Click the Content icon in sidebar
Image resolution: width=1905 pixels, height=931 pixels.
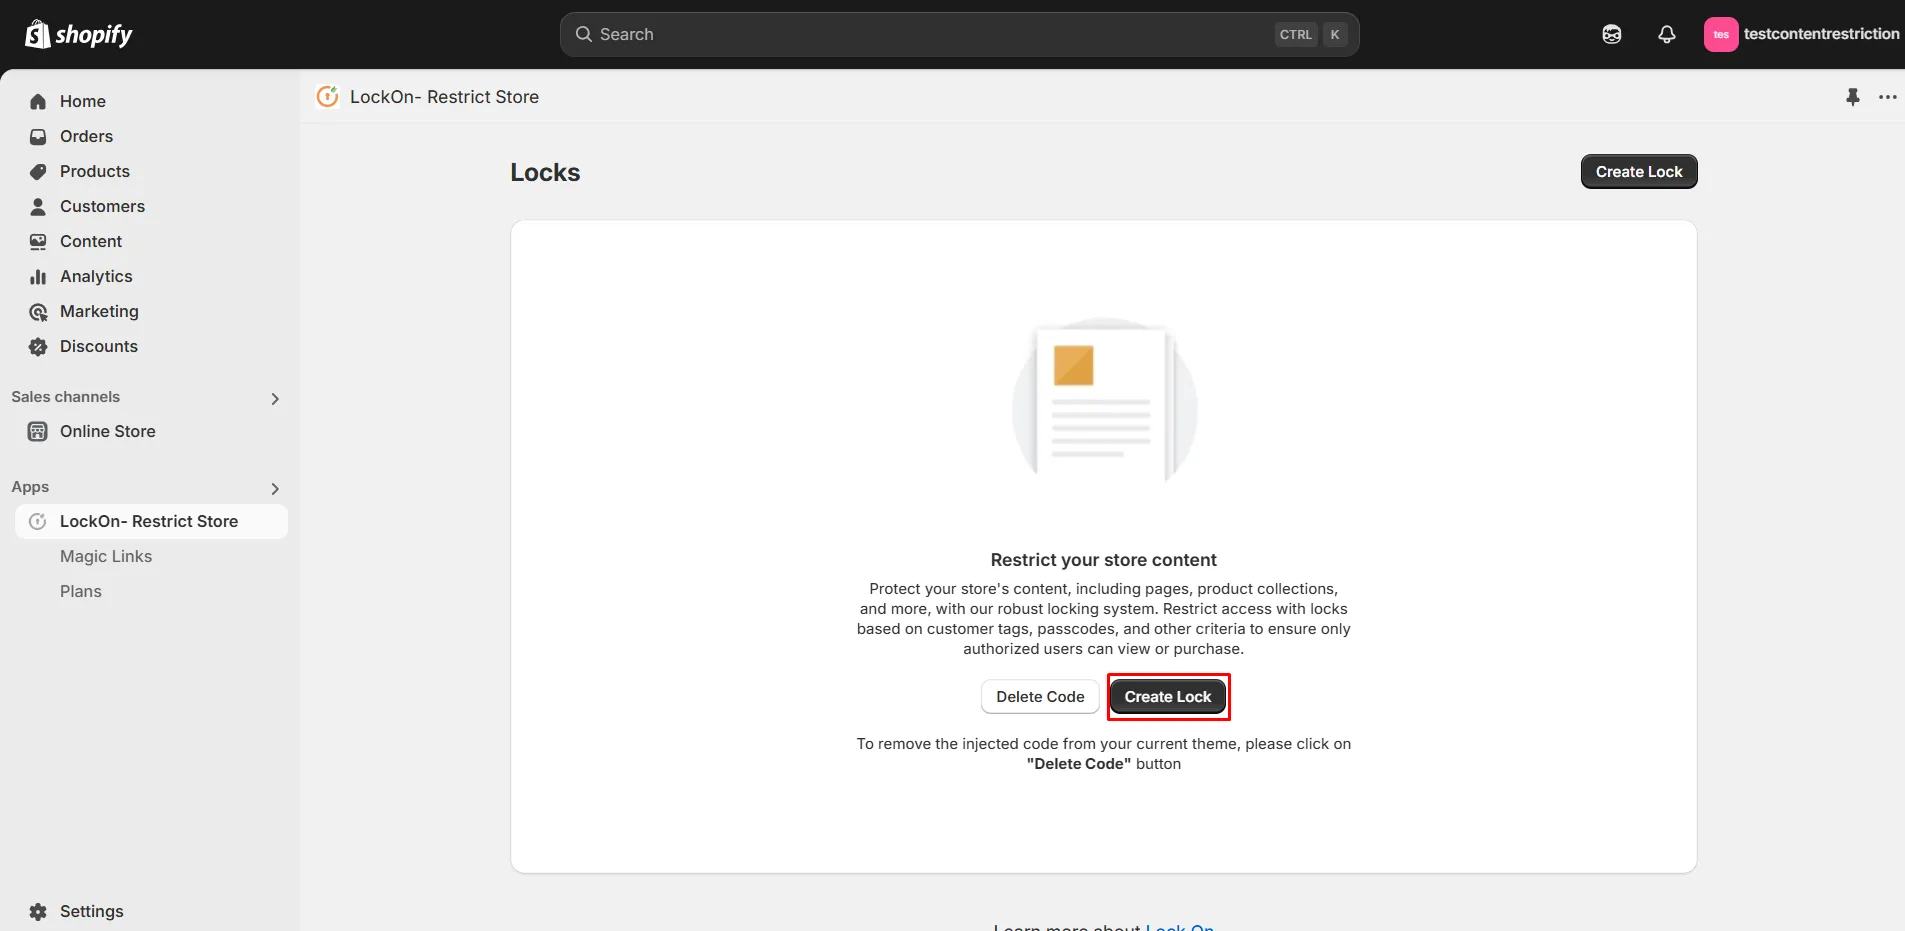(x=38, y=242)
